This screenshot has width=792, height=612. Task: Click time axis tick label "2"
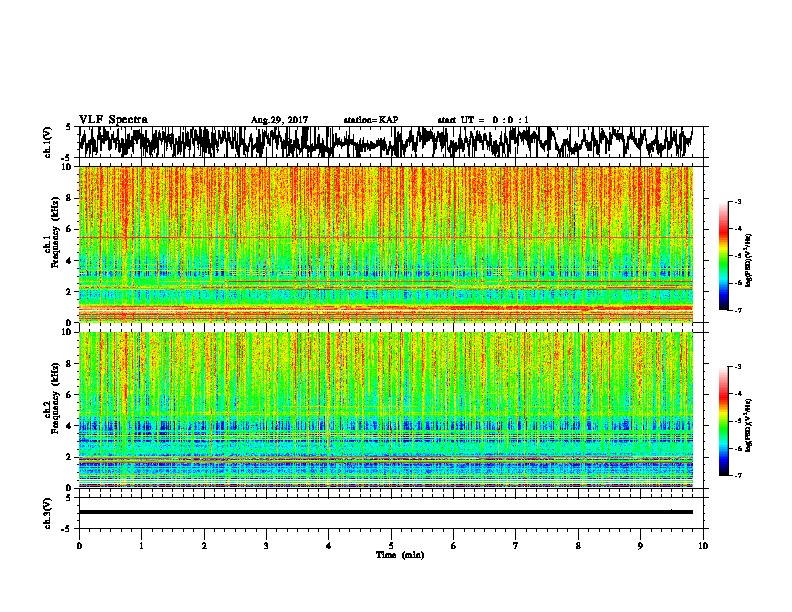pyautogui.click(x=204, y=546)
